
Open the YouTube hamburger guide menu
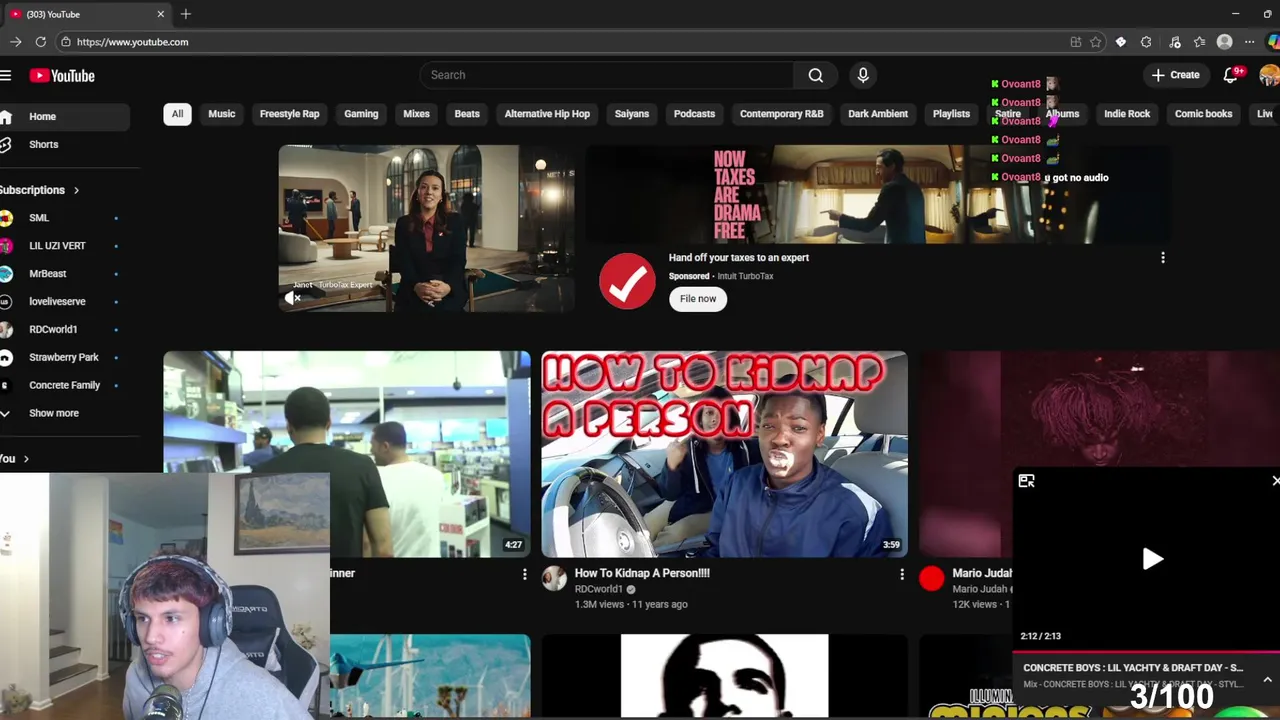pos(6,75)
